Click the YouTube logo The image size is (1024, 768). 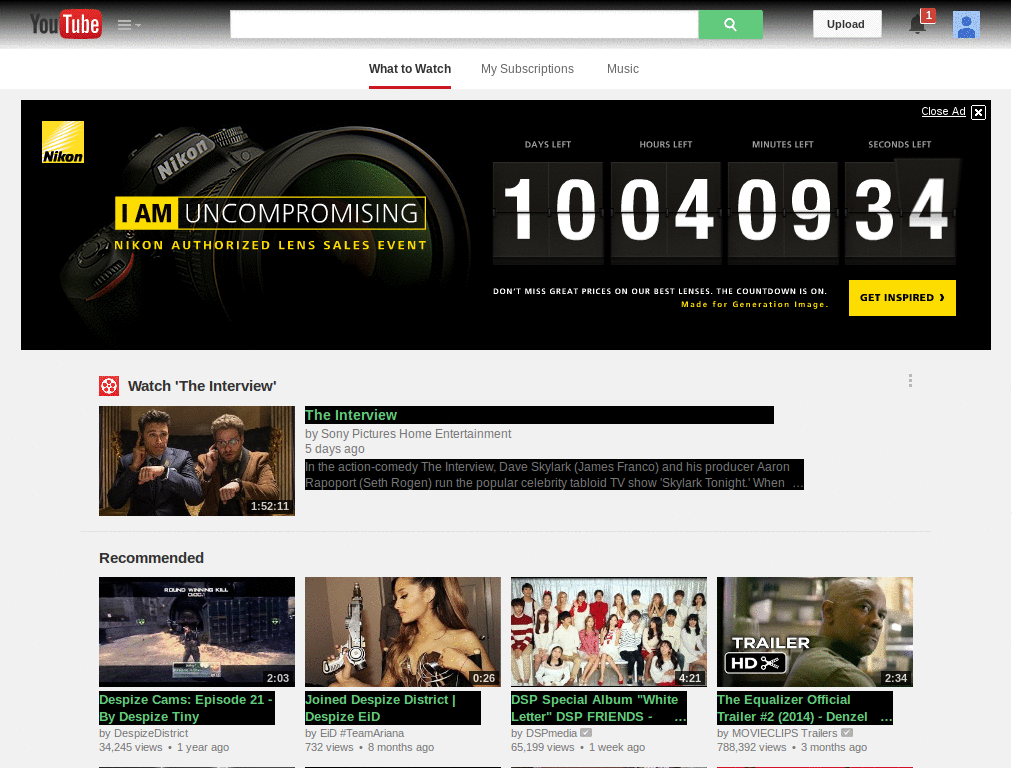pyautogui.click(x=65, y=24)
